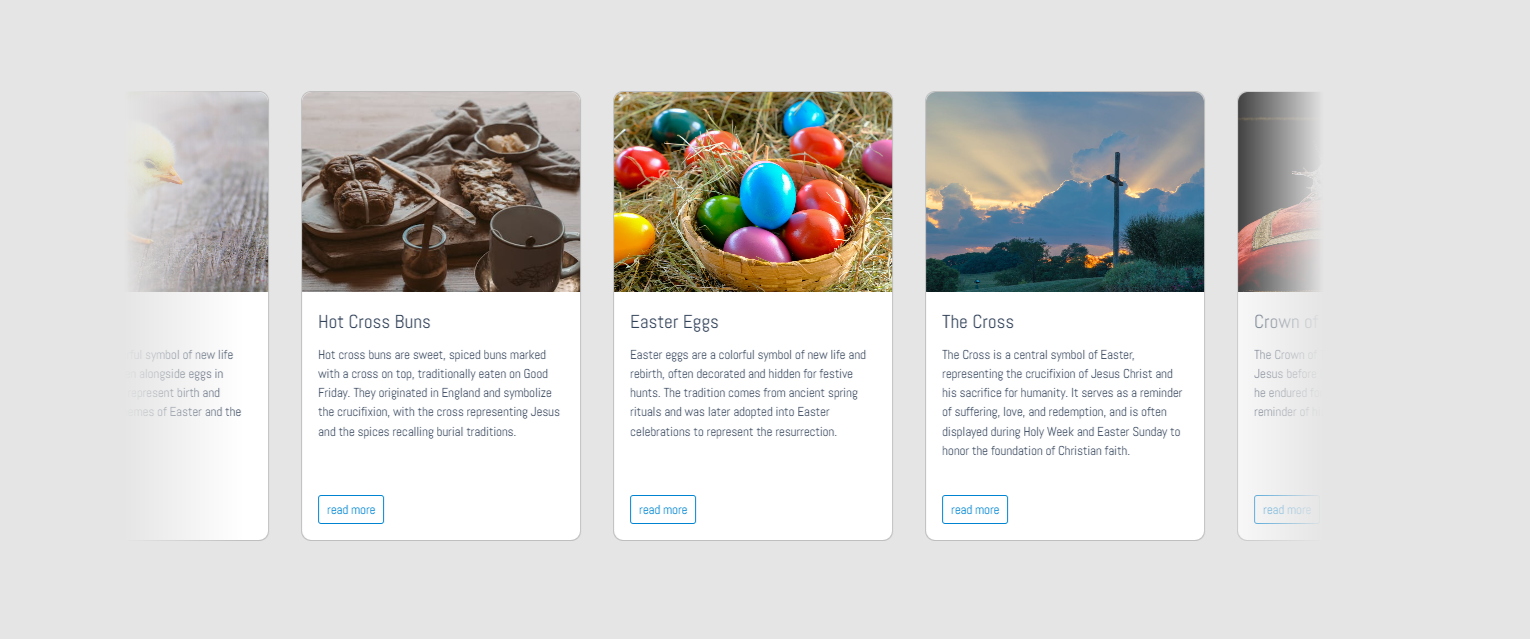
Task: Select the Easter Eggs card title
Action: pyautogui.click(x=674, y=322)
